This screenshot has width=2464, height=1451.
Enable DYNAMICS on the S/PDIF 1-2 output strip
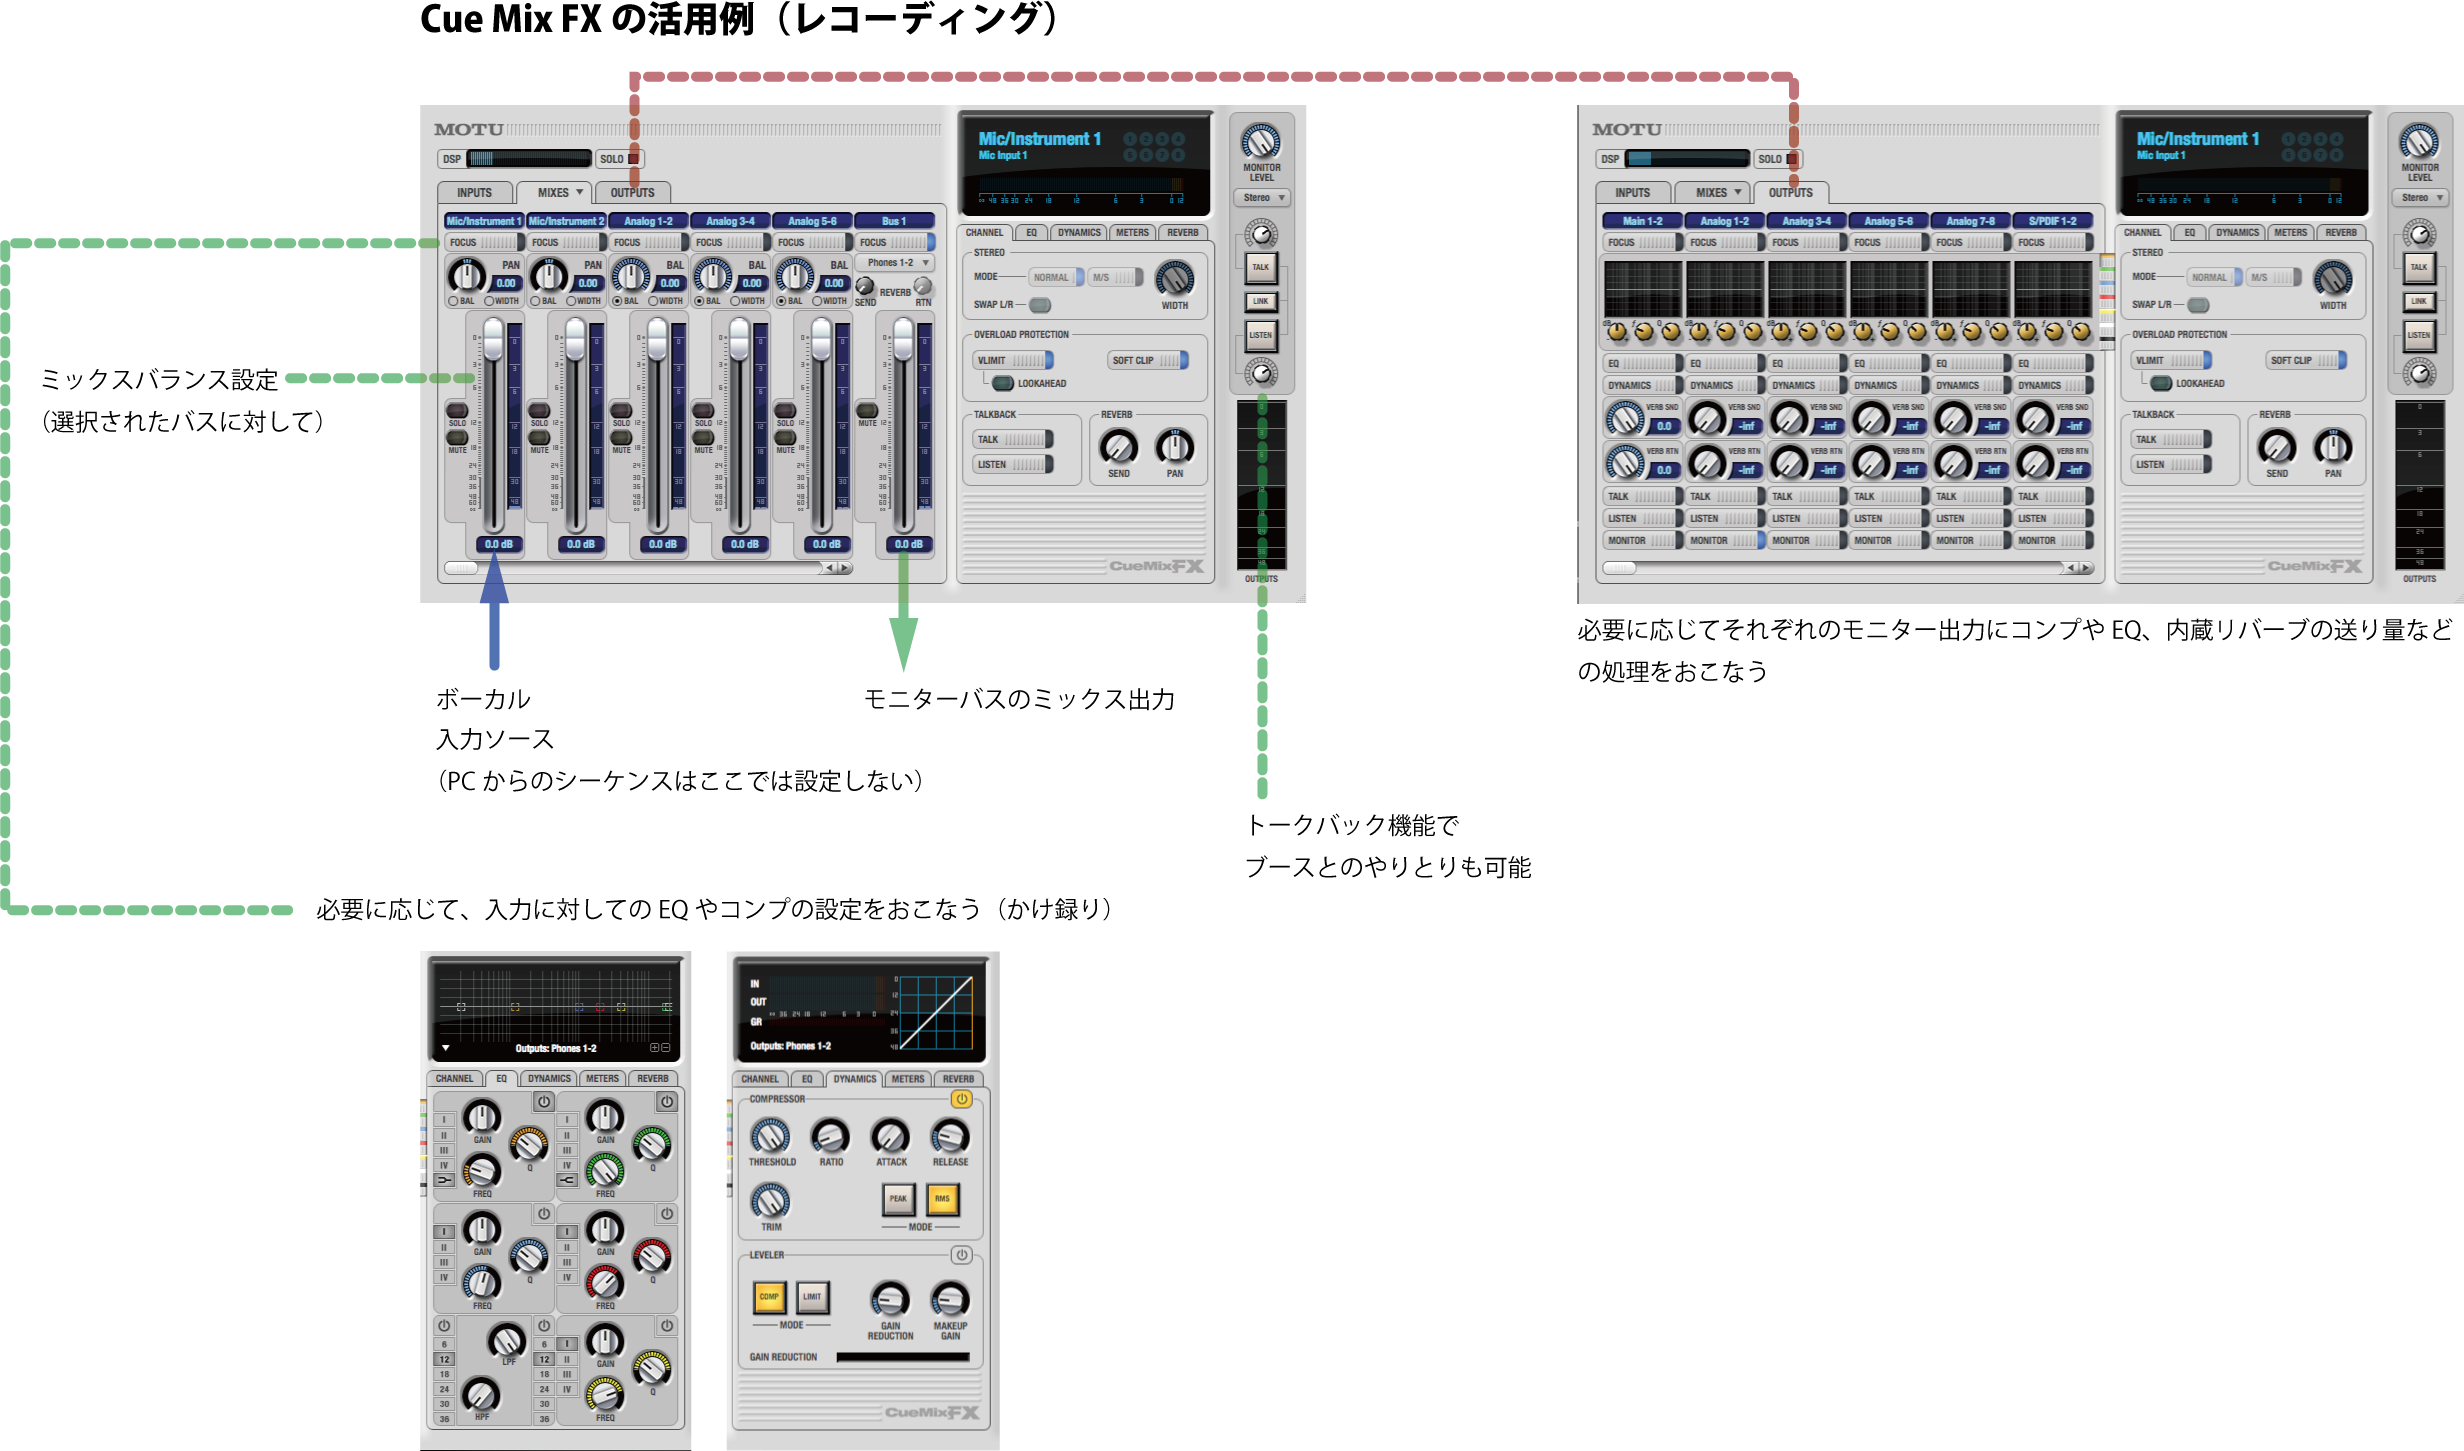point(2054,385)
